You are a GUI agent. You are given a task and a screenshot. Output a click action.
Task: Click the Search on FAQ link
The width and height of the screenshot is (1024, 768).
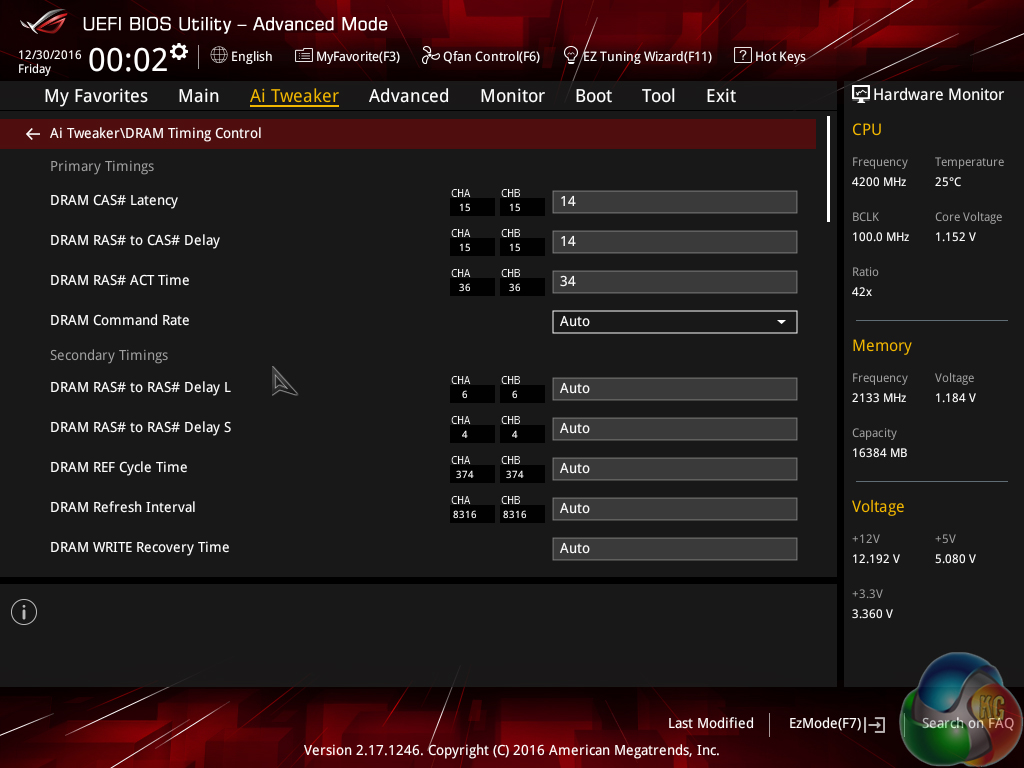click(967, 723)
